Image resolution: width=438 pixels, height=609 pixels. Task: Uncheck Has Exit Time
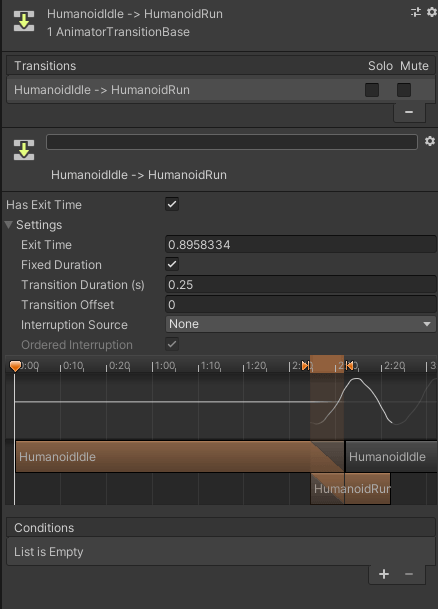172,204
